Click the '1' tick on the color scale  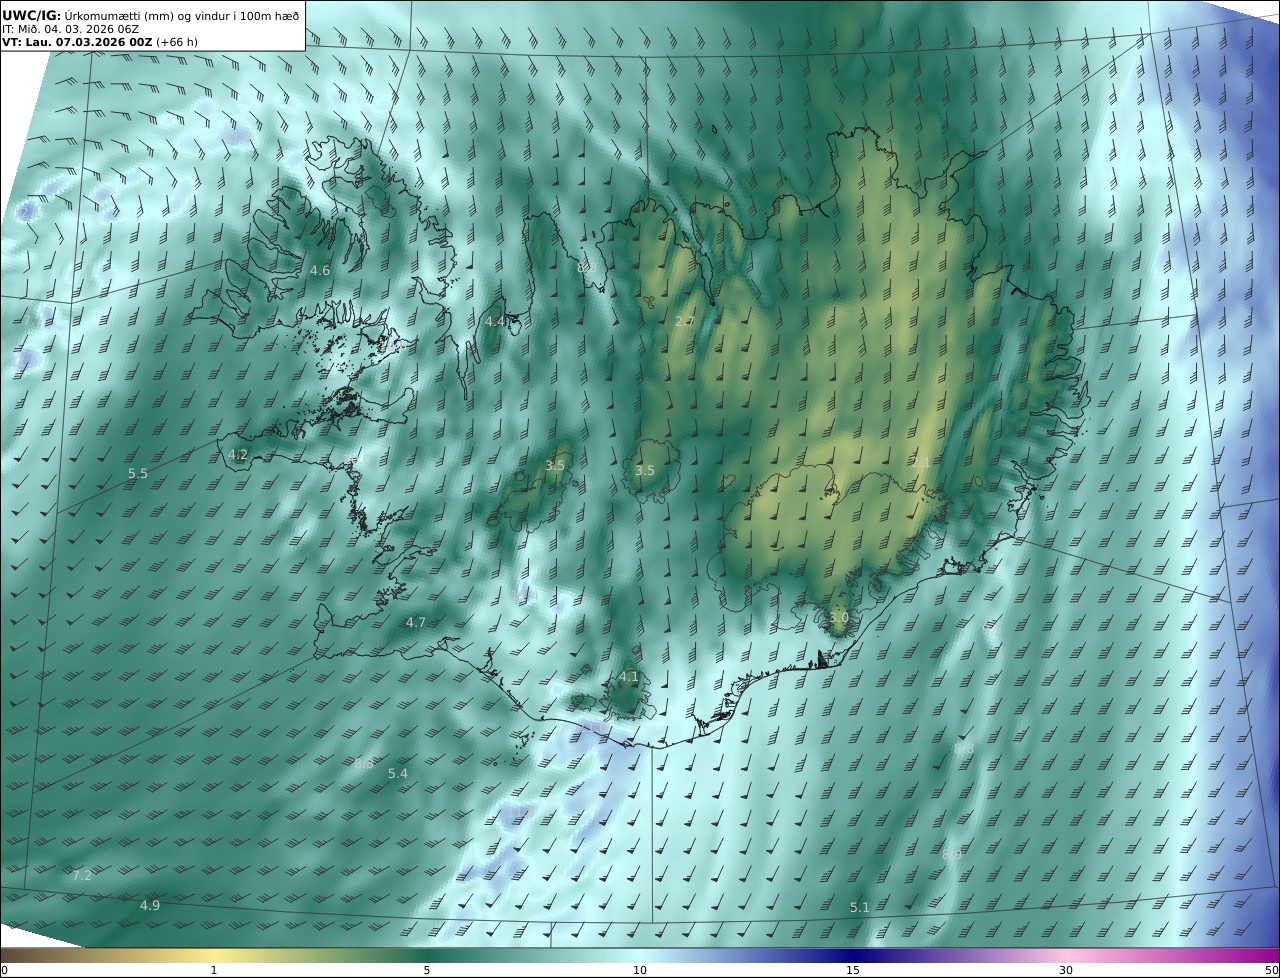214,970
